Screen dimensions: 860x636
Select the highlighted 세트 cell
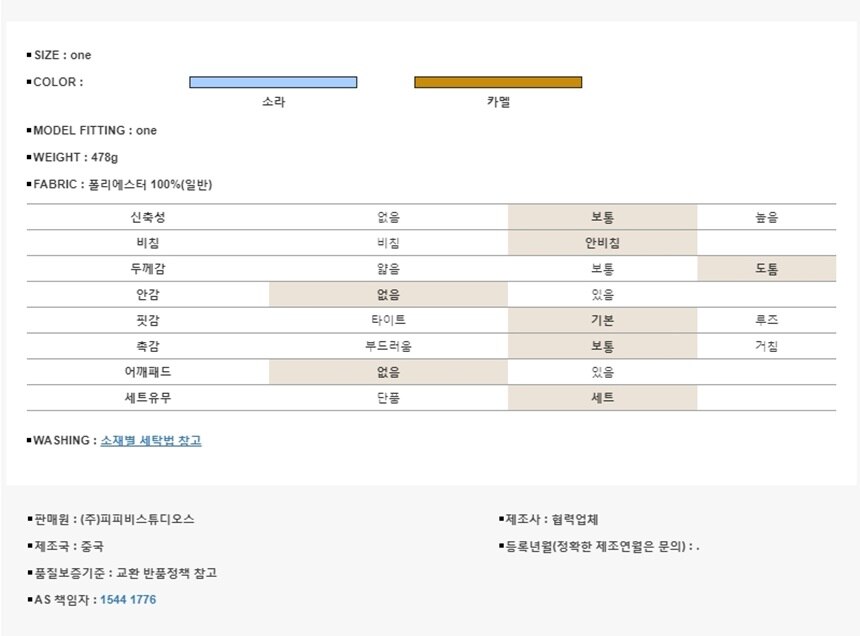click(x=602, y=398)
